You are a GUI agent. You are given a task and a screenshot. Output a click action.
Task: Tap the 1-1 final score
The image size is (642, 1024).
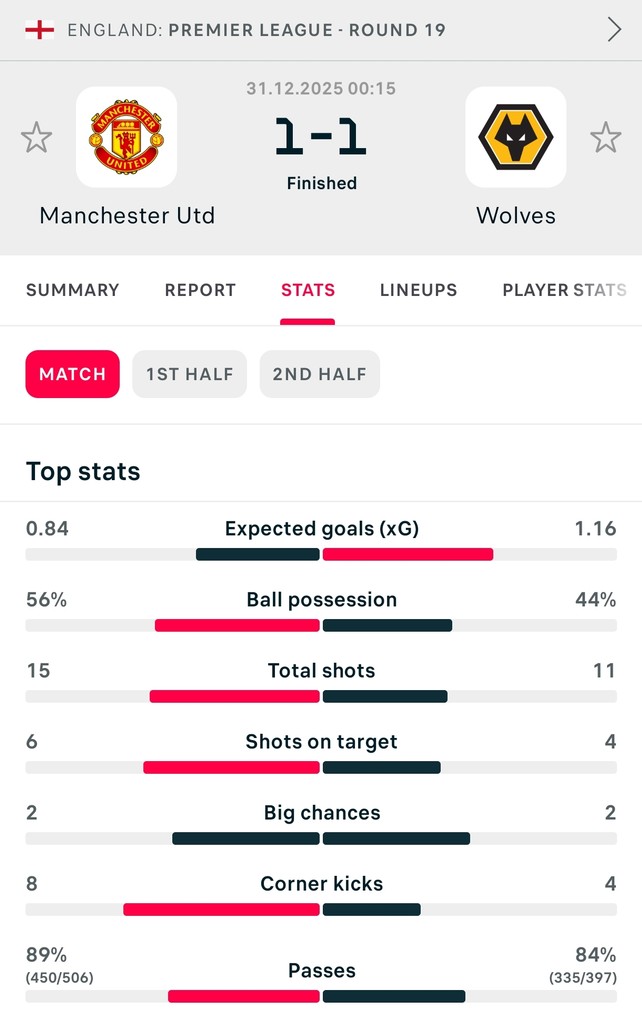point(321,137)
